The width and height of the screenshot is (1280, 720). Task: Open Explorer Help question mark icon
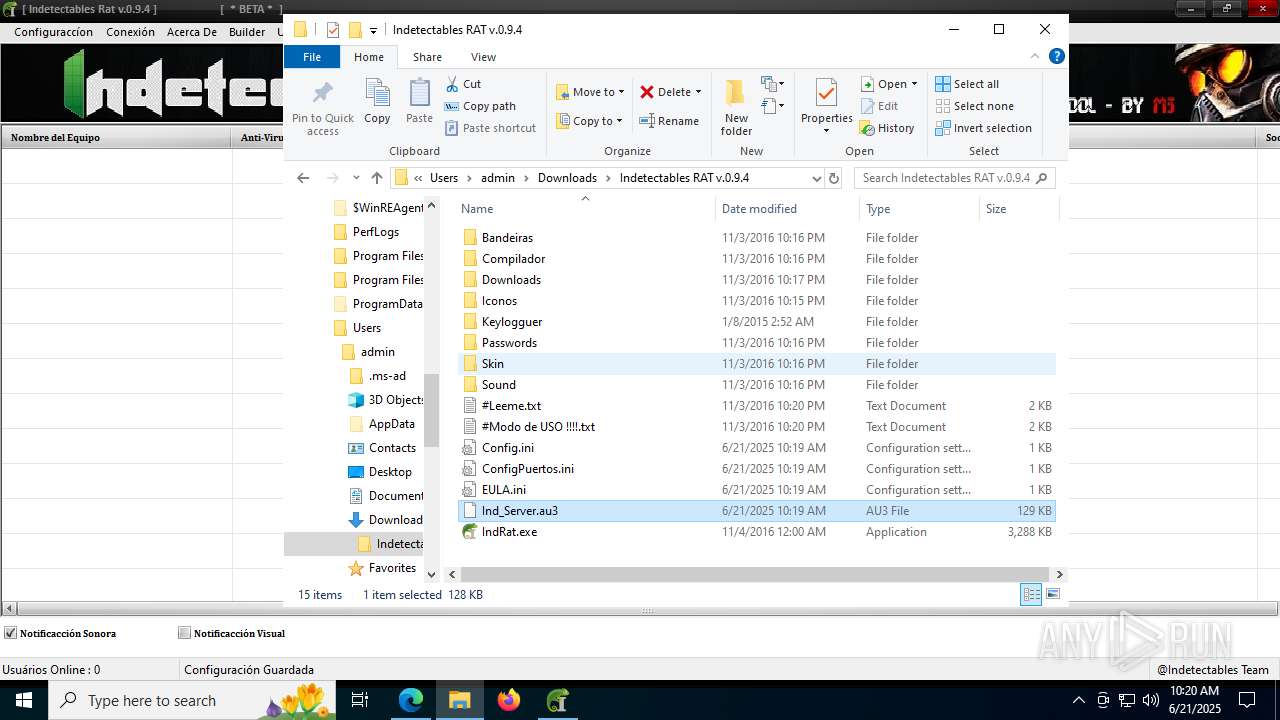[1056, 56]
